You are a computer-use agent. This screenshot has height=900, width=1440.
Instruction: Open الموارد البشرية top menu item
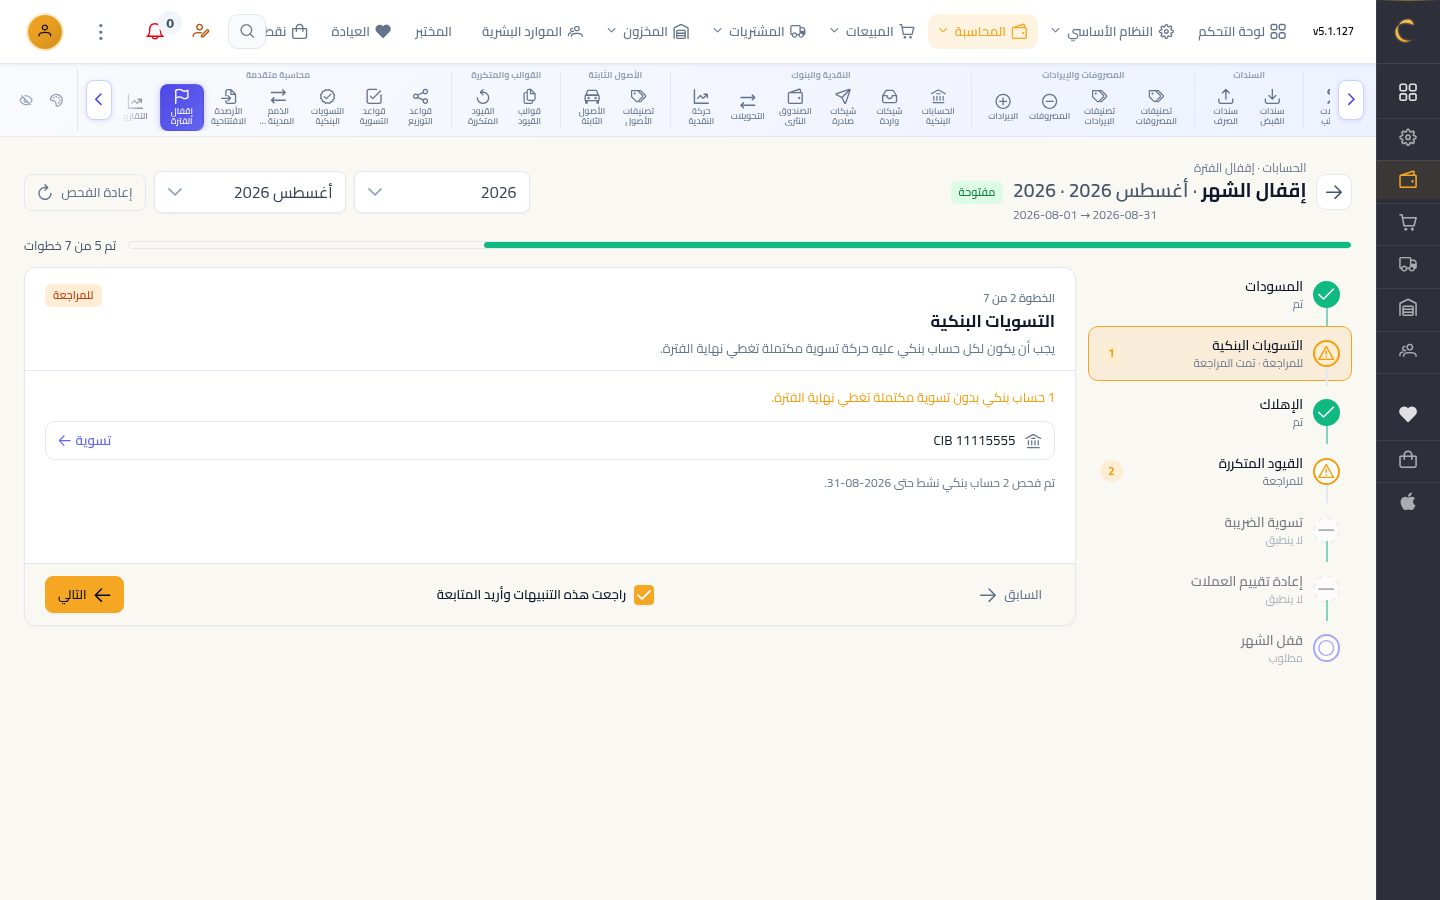pos(532,32)
